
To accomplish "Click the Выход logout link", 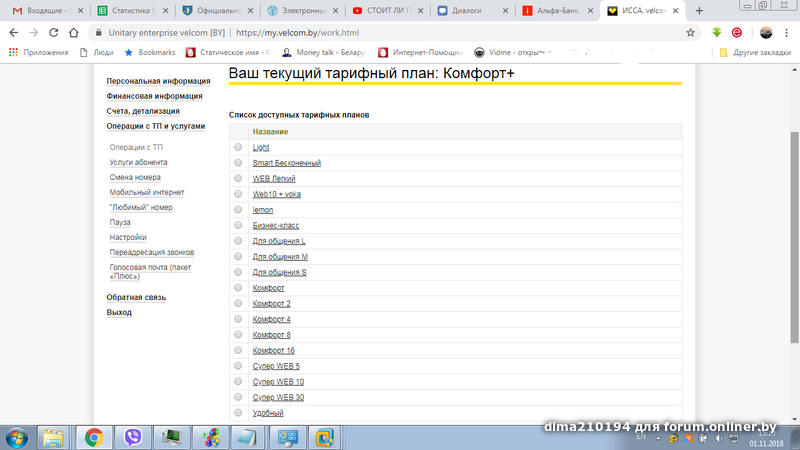I will coord(119,313).
